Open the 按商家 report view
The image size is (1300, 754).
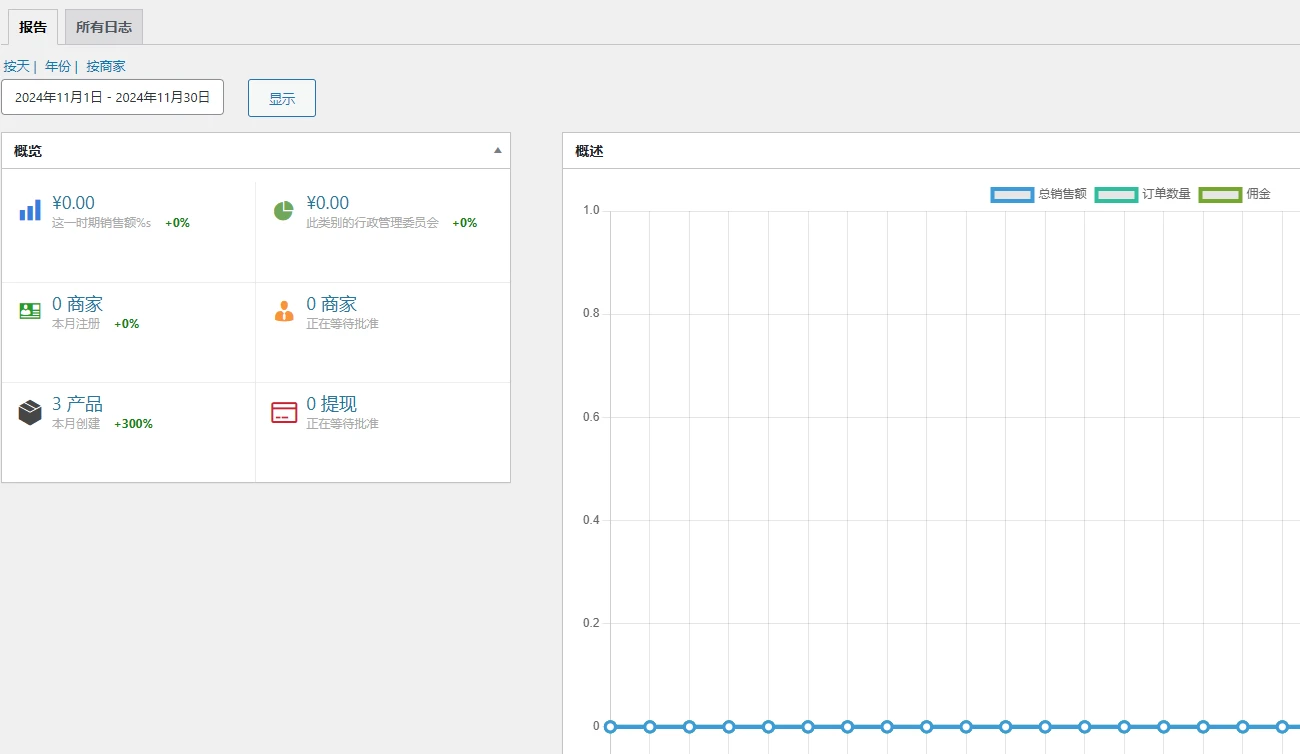pos(106,65)
